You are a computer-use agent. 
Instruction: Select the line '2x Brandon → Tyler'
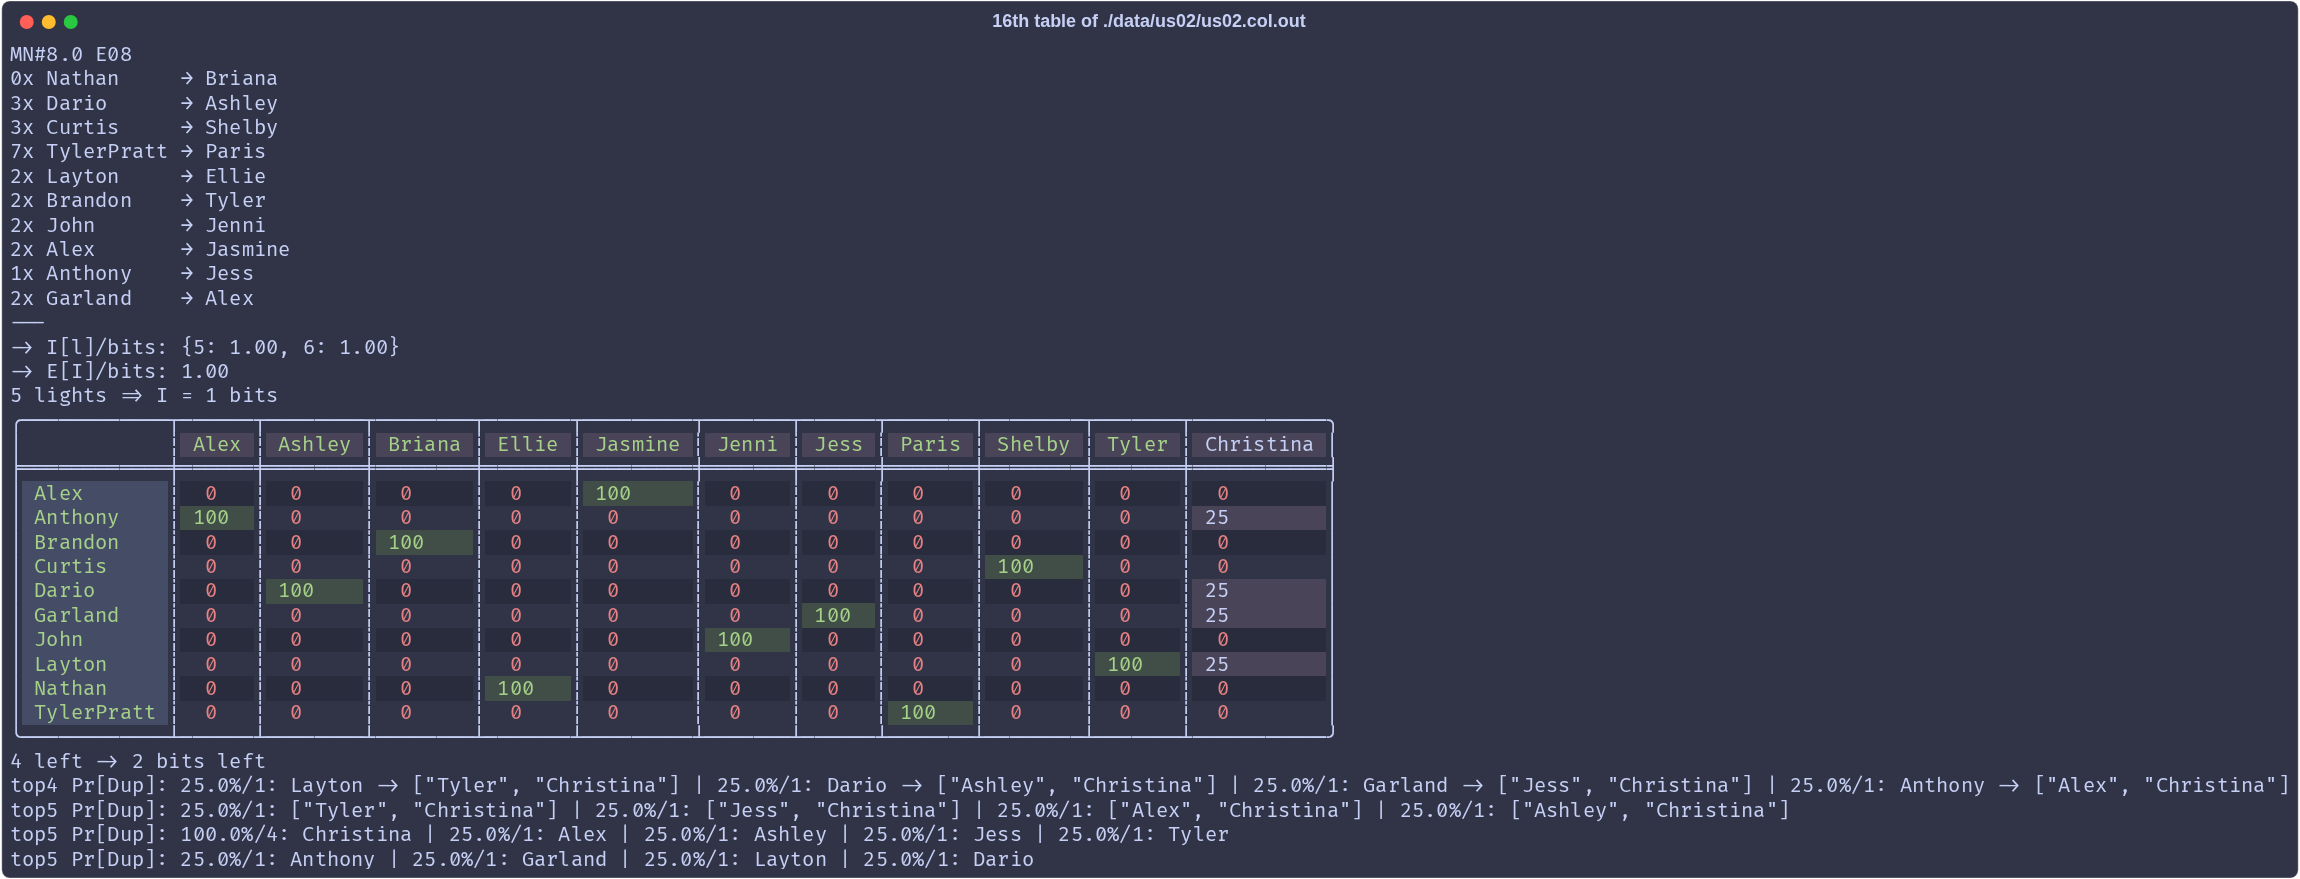click(138, 200)
